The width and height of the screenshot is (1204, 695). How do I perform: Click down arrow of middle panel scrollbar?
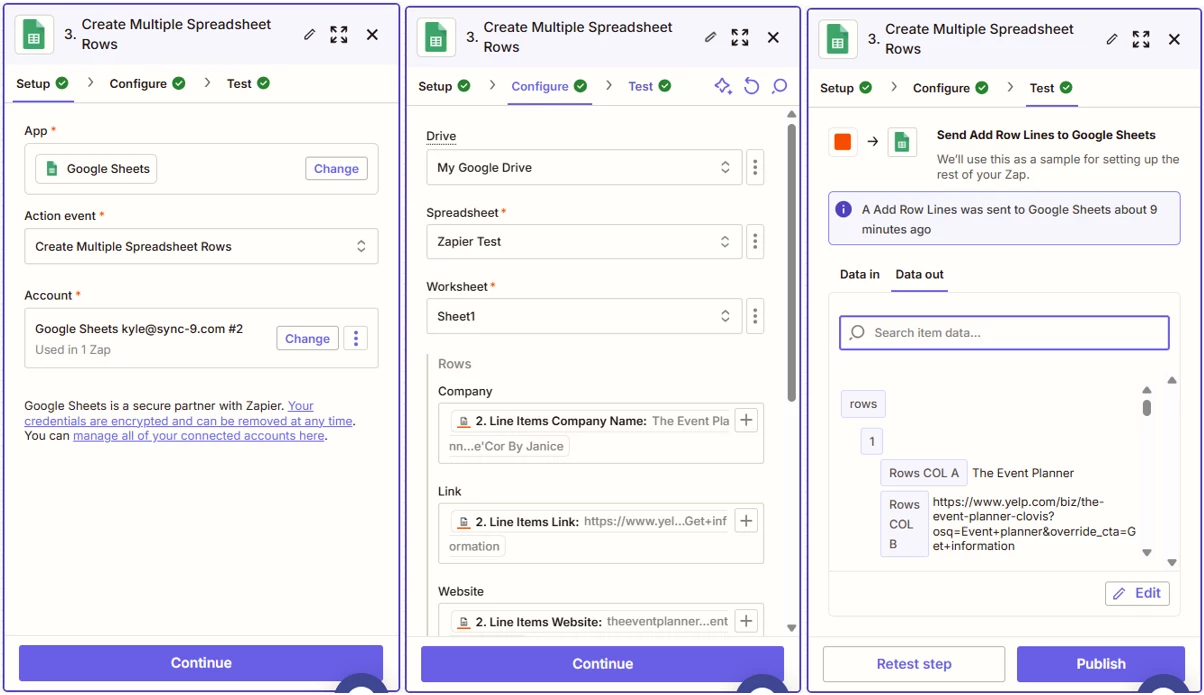point(792,628)
